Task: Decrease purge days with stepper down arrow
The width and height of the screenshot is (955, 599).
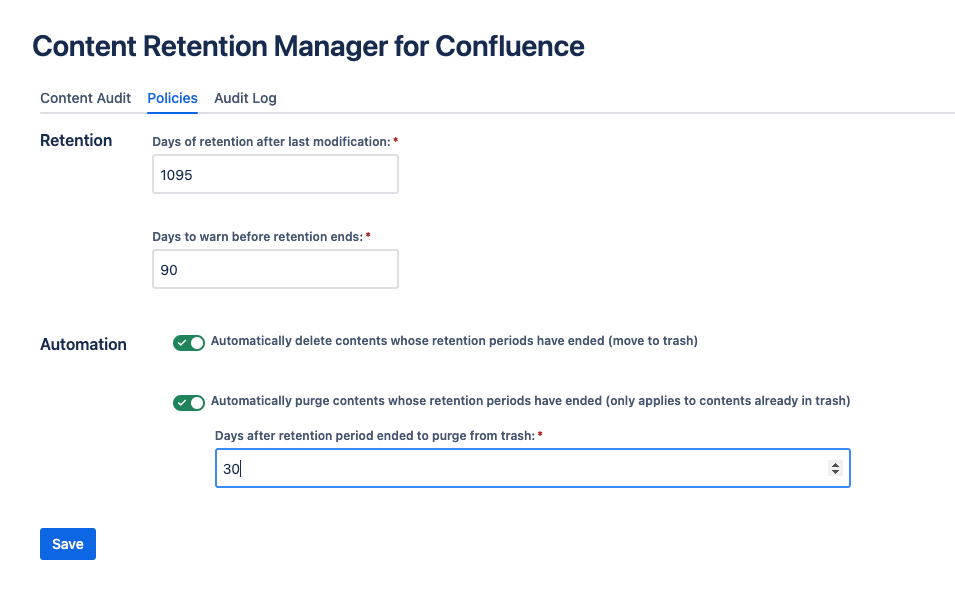Action: click(835, 472)
